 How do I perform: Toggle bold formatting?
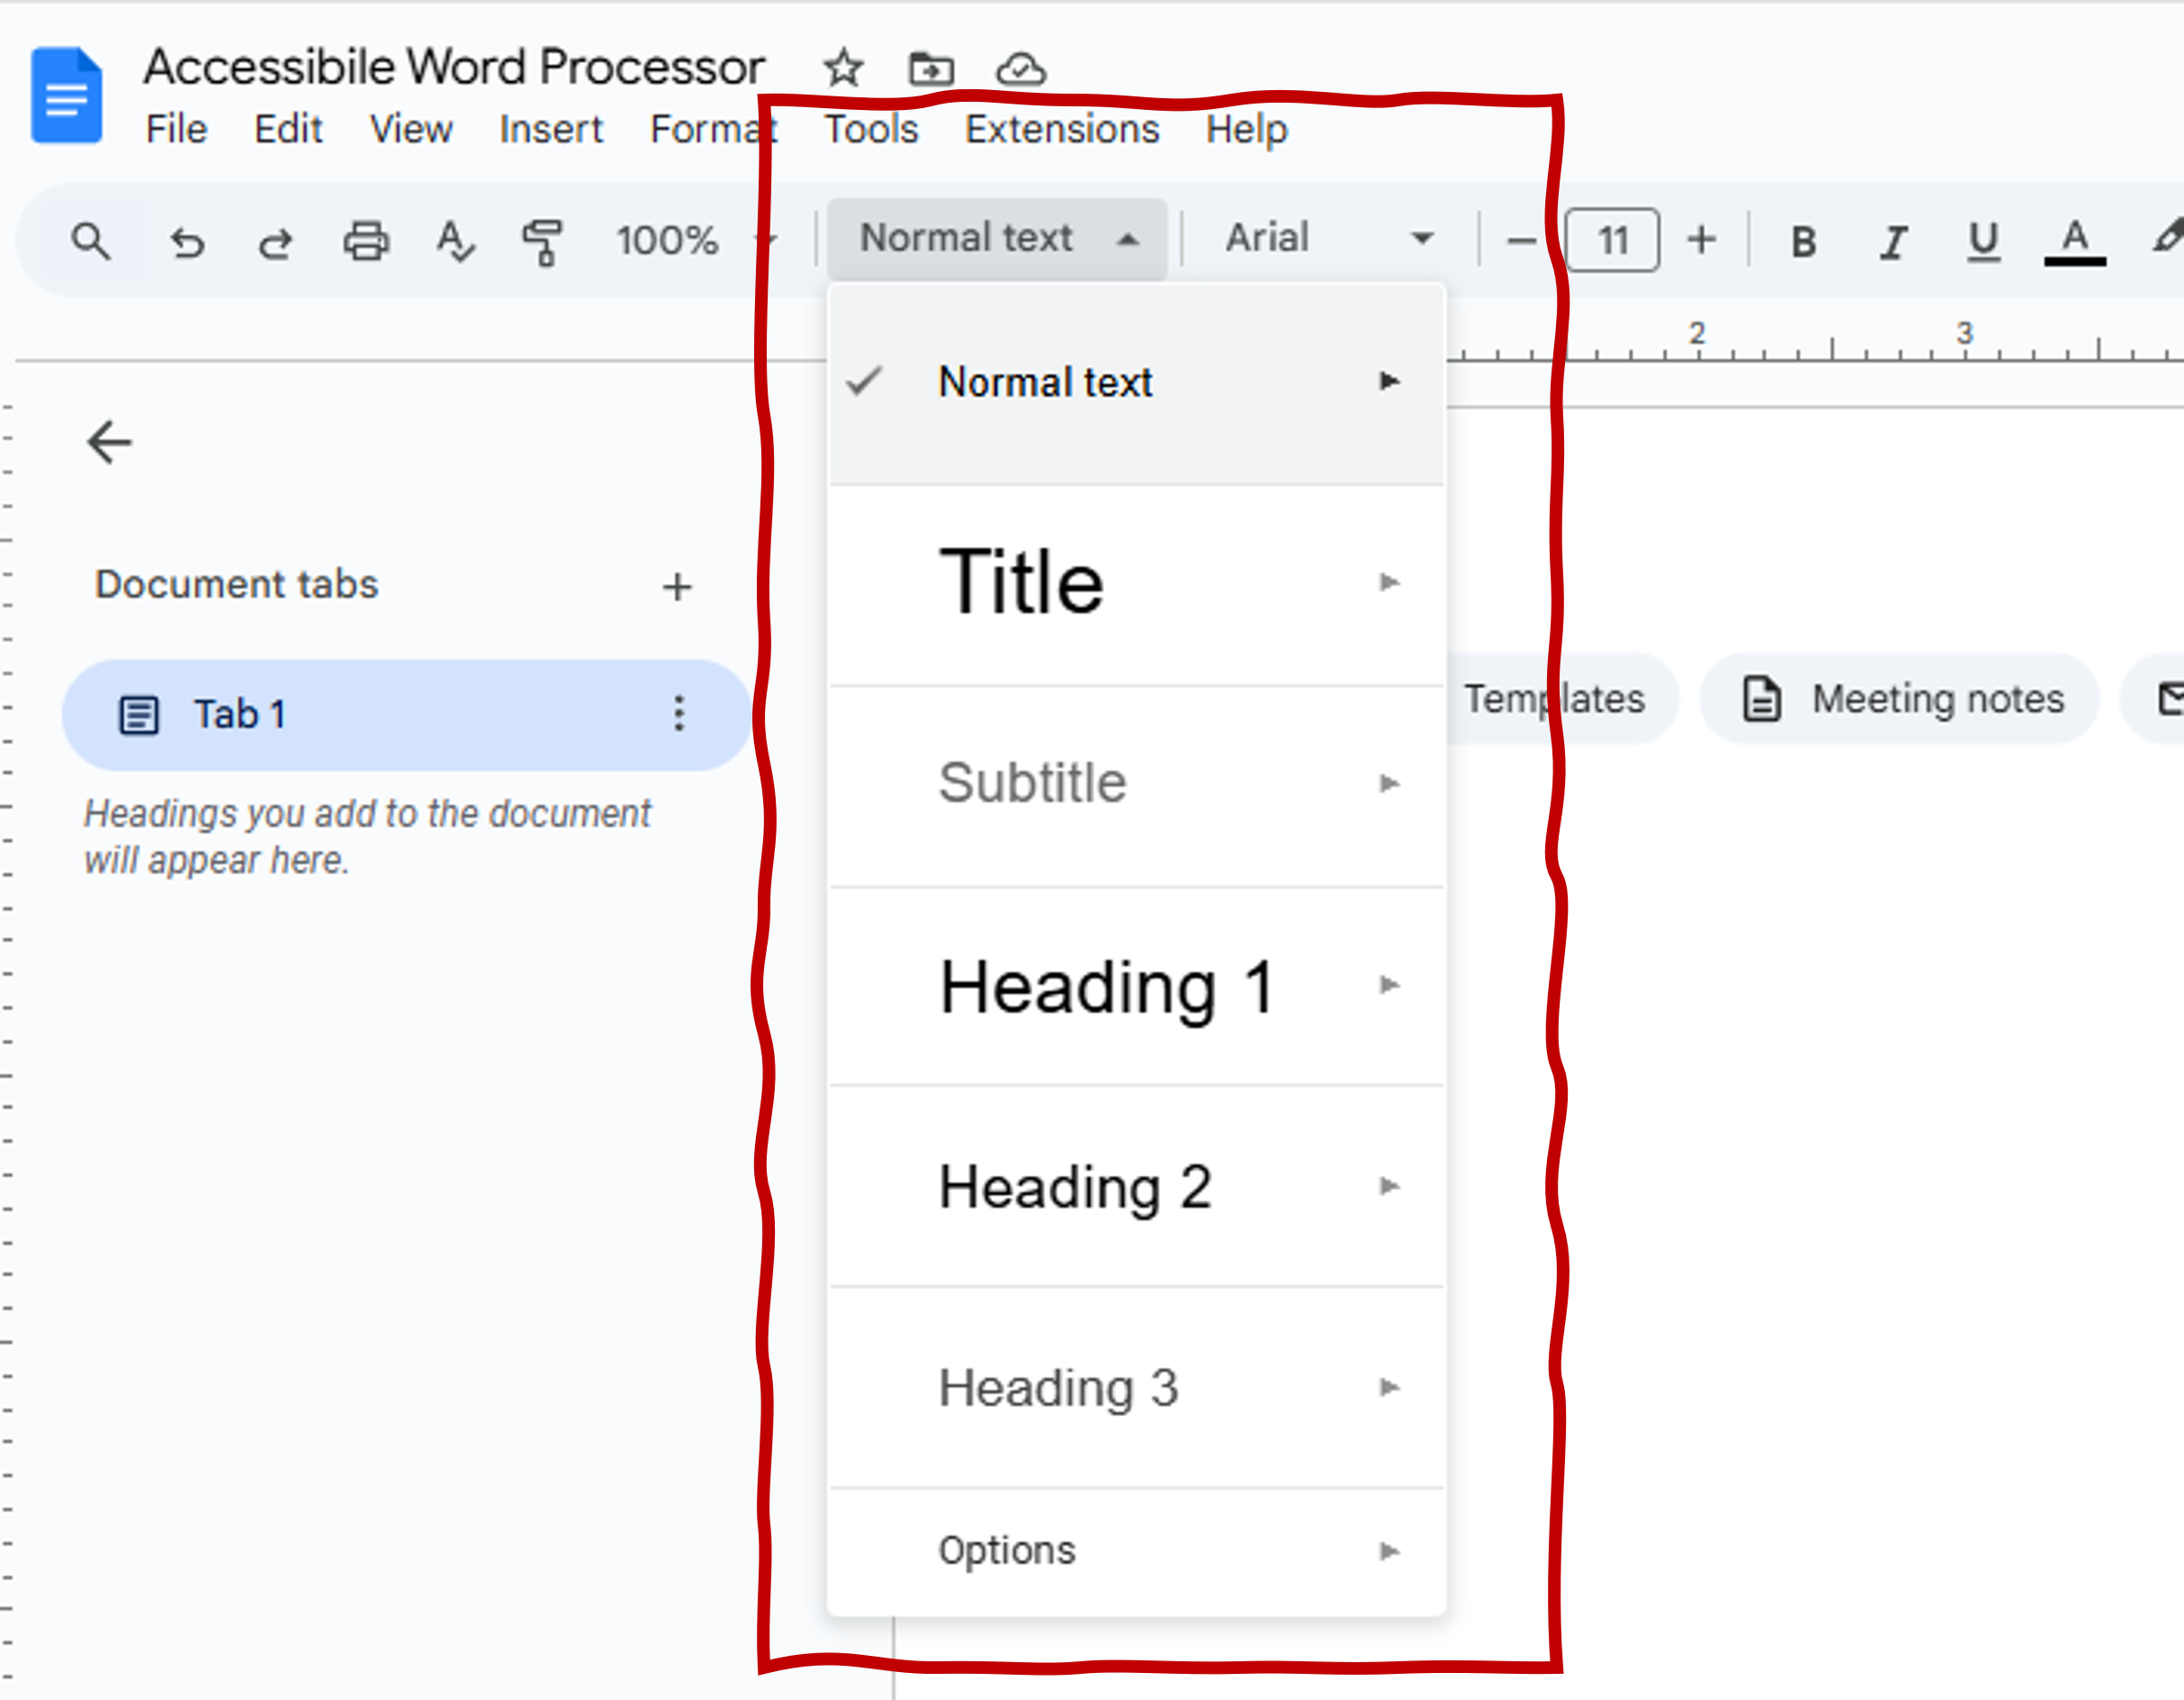point(1801,240)
